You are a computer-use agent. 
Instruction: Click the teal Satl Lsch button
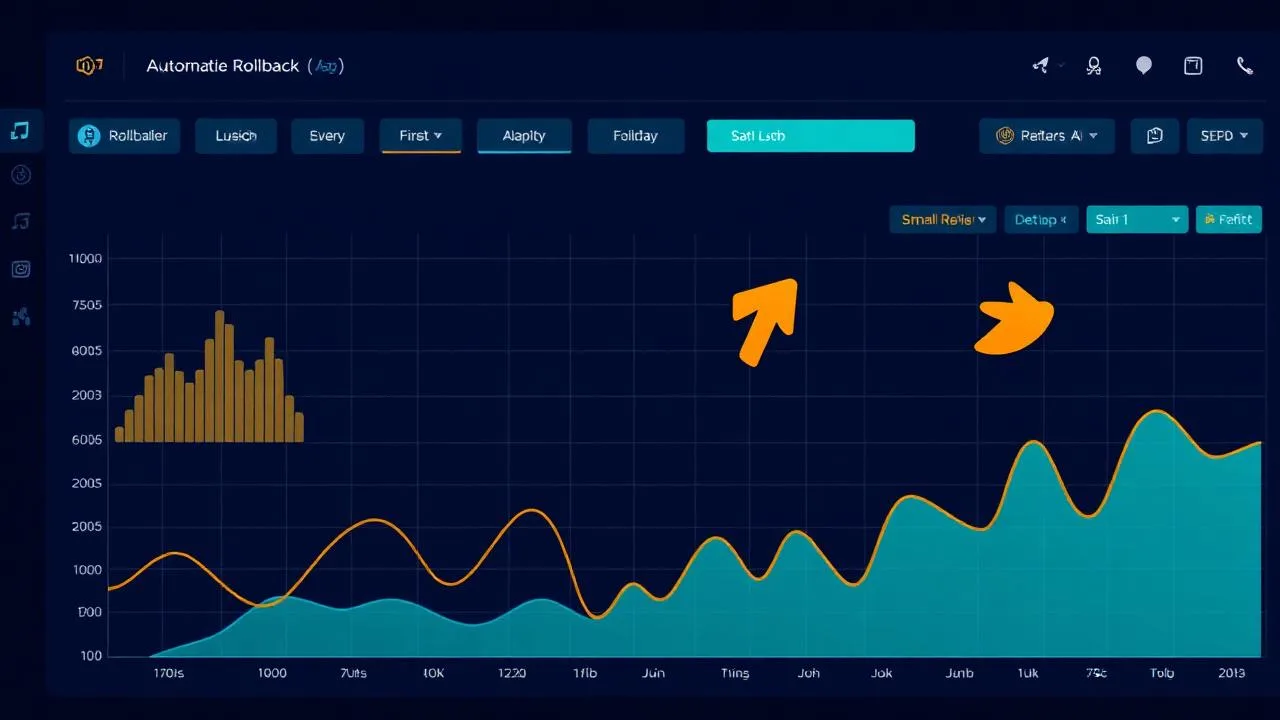(x=811, y=136)
